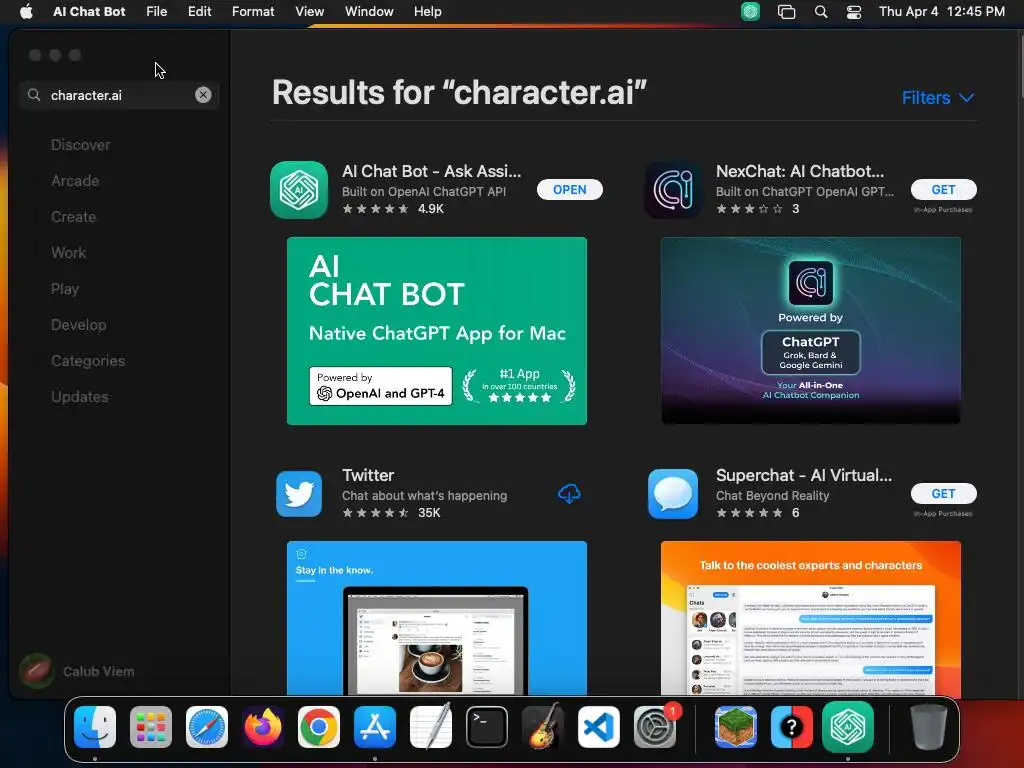Open the File menu
The width and height of the screenshot is (1024, 768).
(156, 12)
